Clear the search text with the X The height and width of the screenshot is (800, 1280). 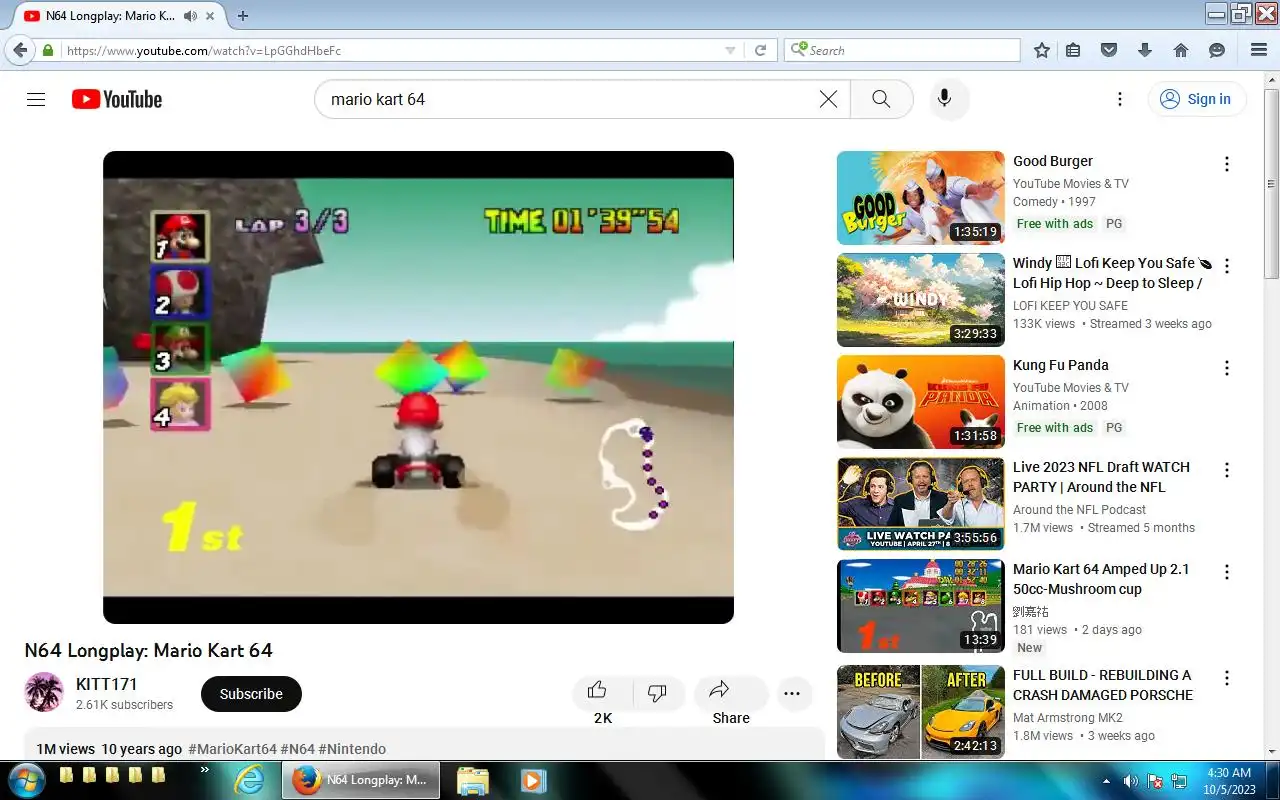coord(828,99)
